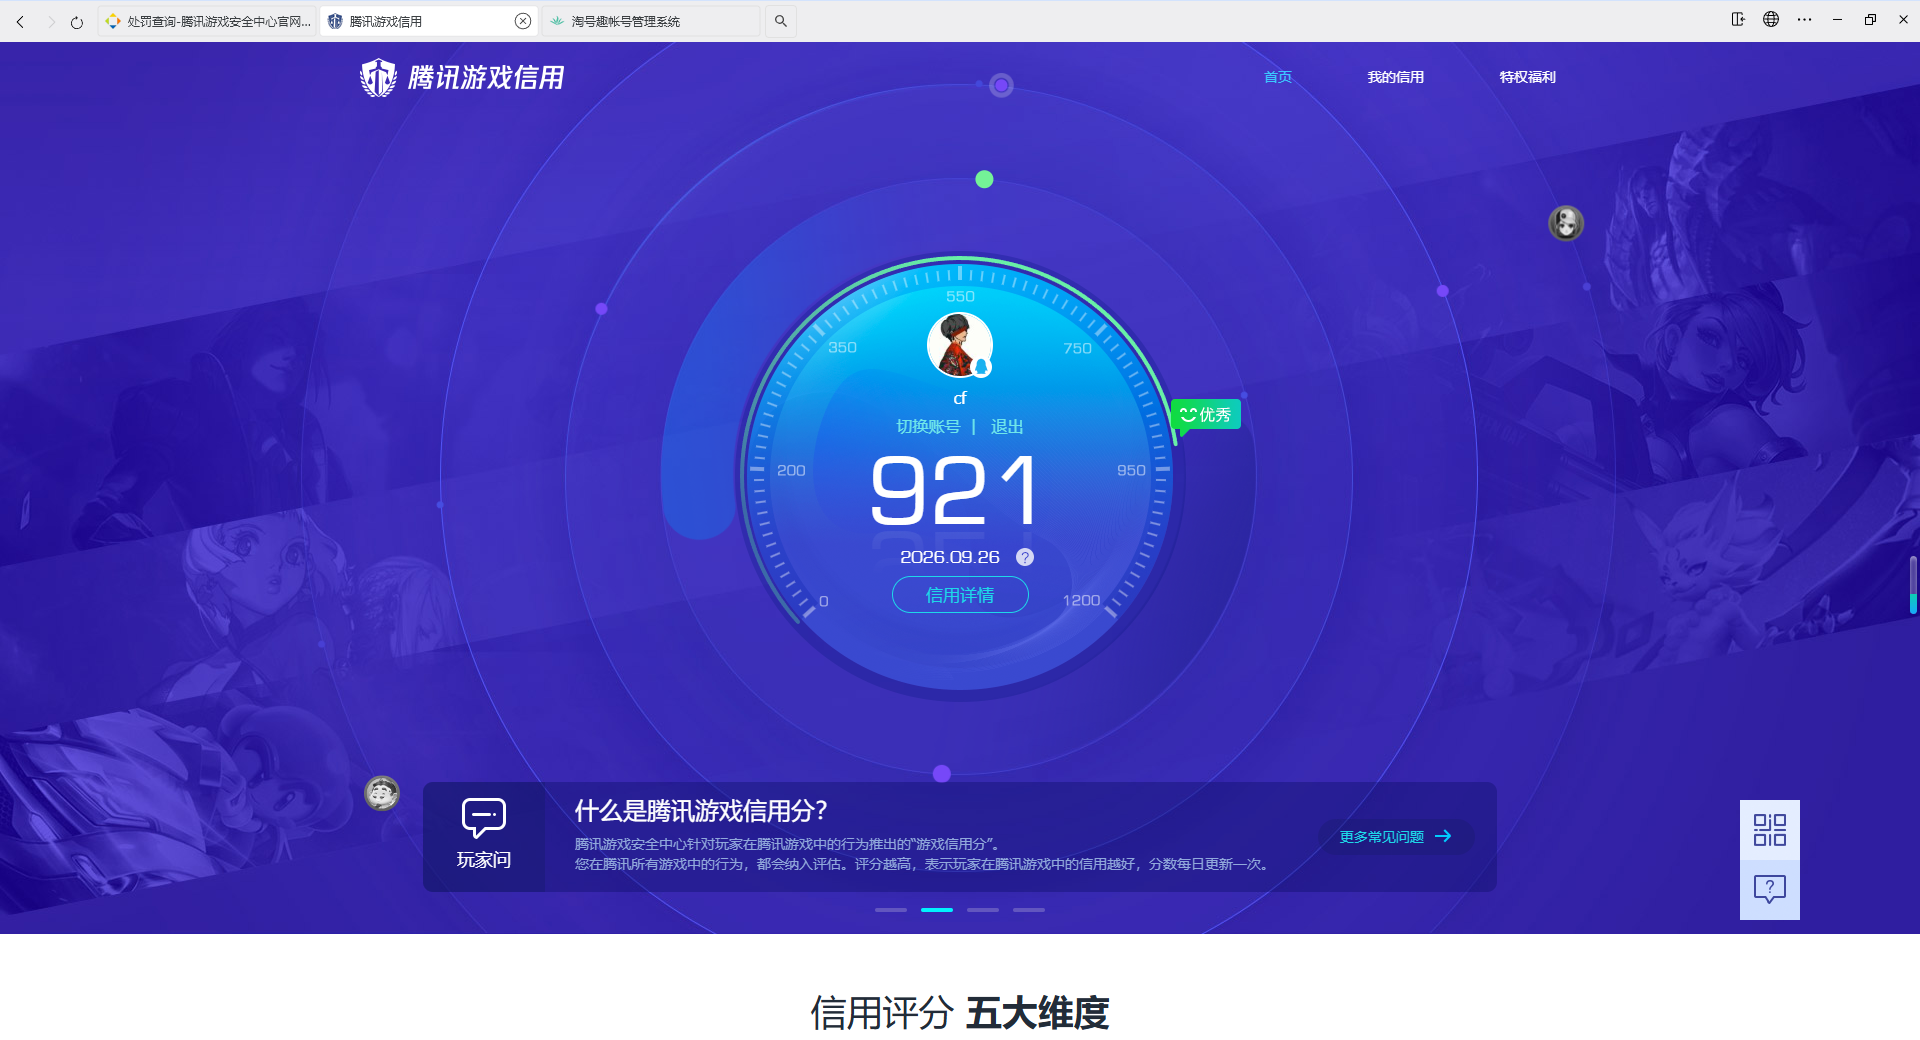Click 切换账号 link
The width and height of the screenshot is (1920, 1040).
pyautogui.click(x=928, y=427)
